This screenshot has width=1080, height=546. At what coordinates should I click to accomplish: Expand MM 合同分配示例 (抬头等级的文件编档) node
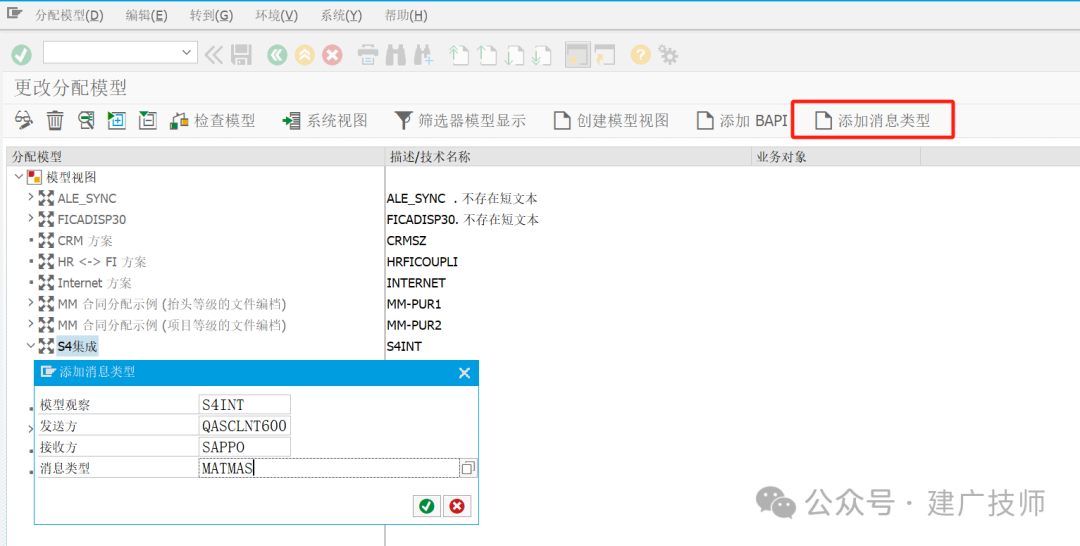[x=30, y=303]
